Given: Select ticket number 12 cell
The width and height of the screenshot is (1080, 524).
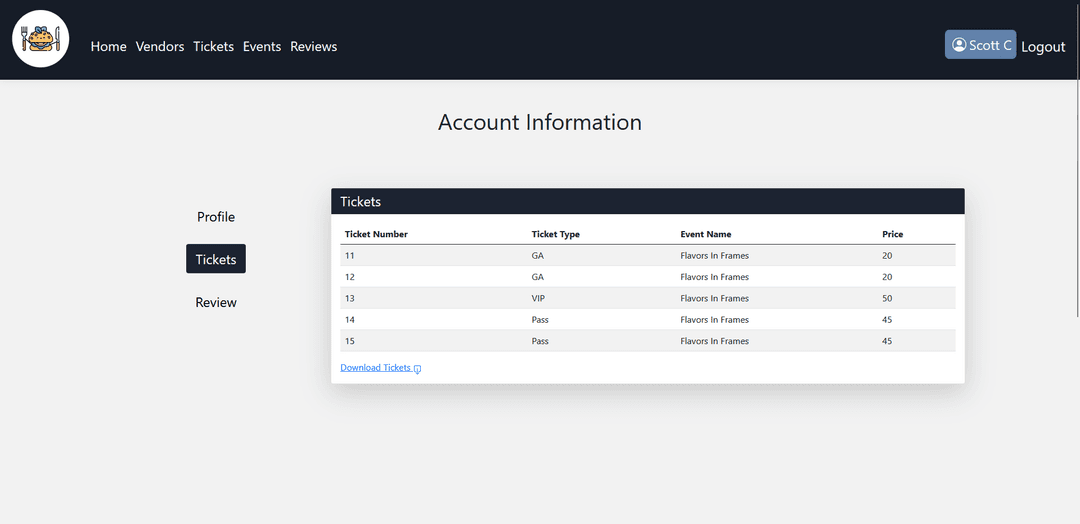Looking at the screenshot, I should point(433,277).
